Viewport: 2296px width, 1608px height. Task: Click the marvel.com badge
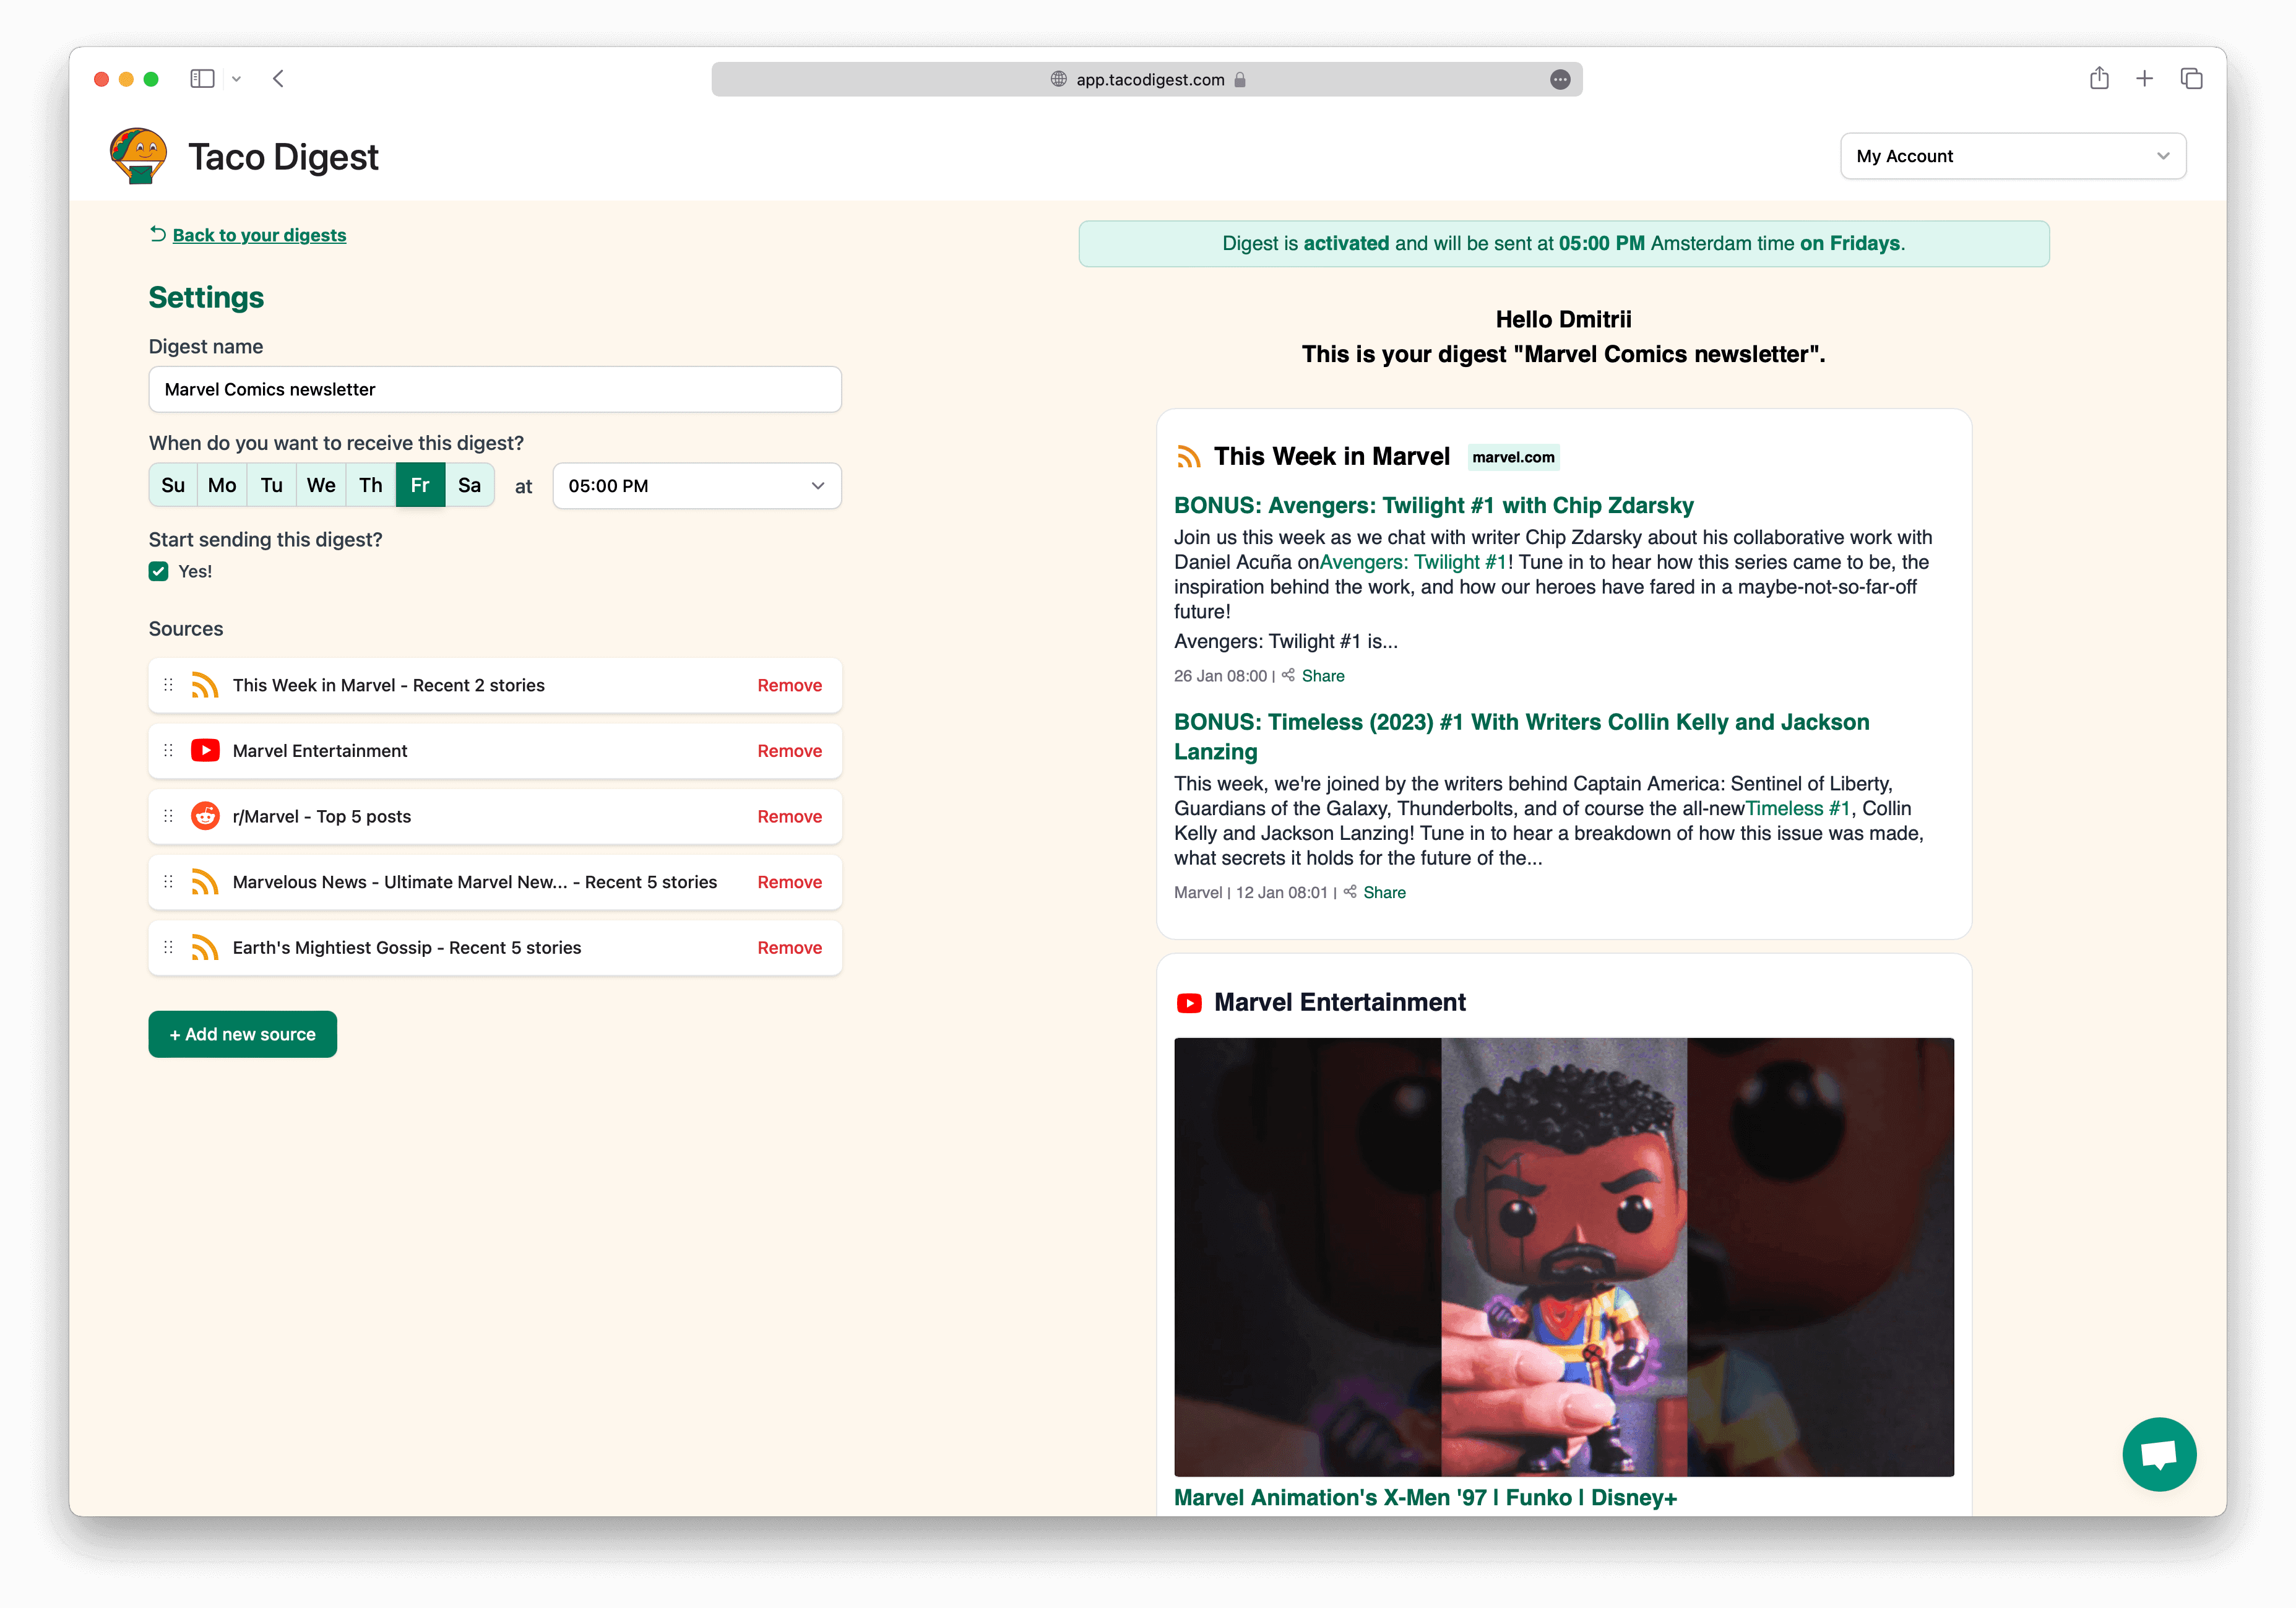(1513, 457)
